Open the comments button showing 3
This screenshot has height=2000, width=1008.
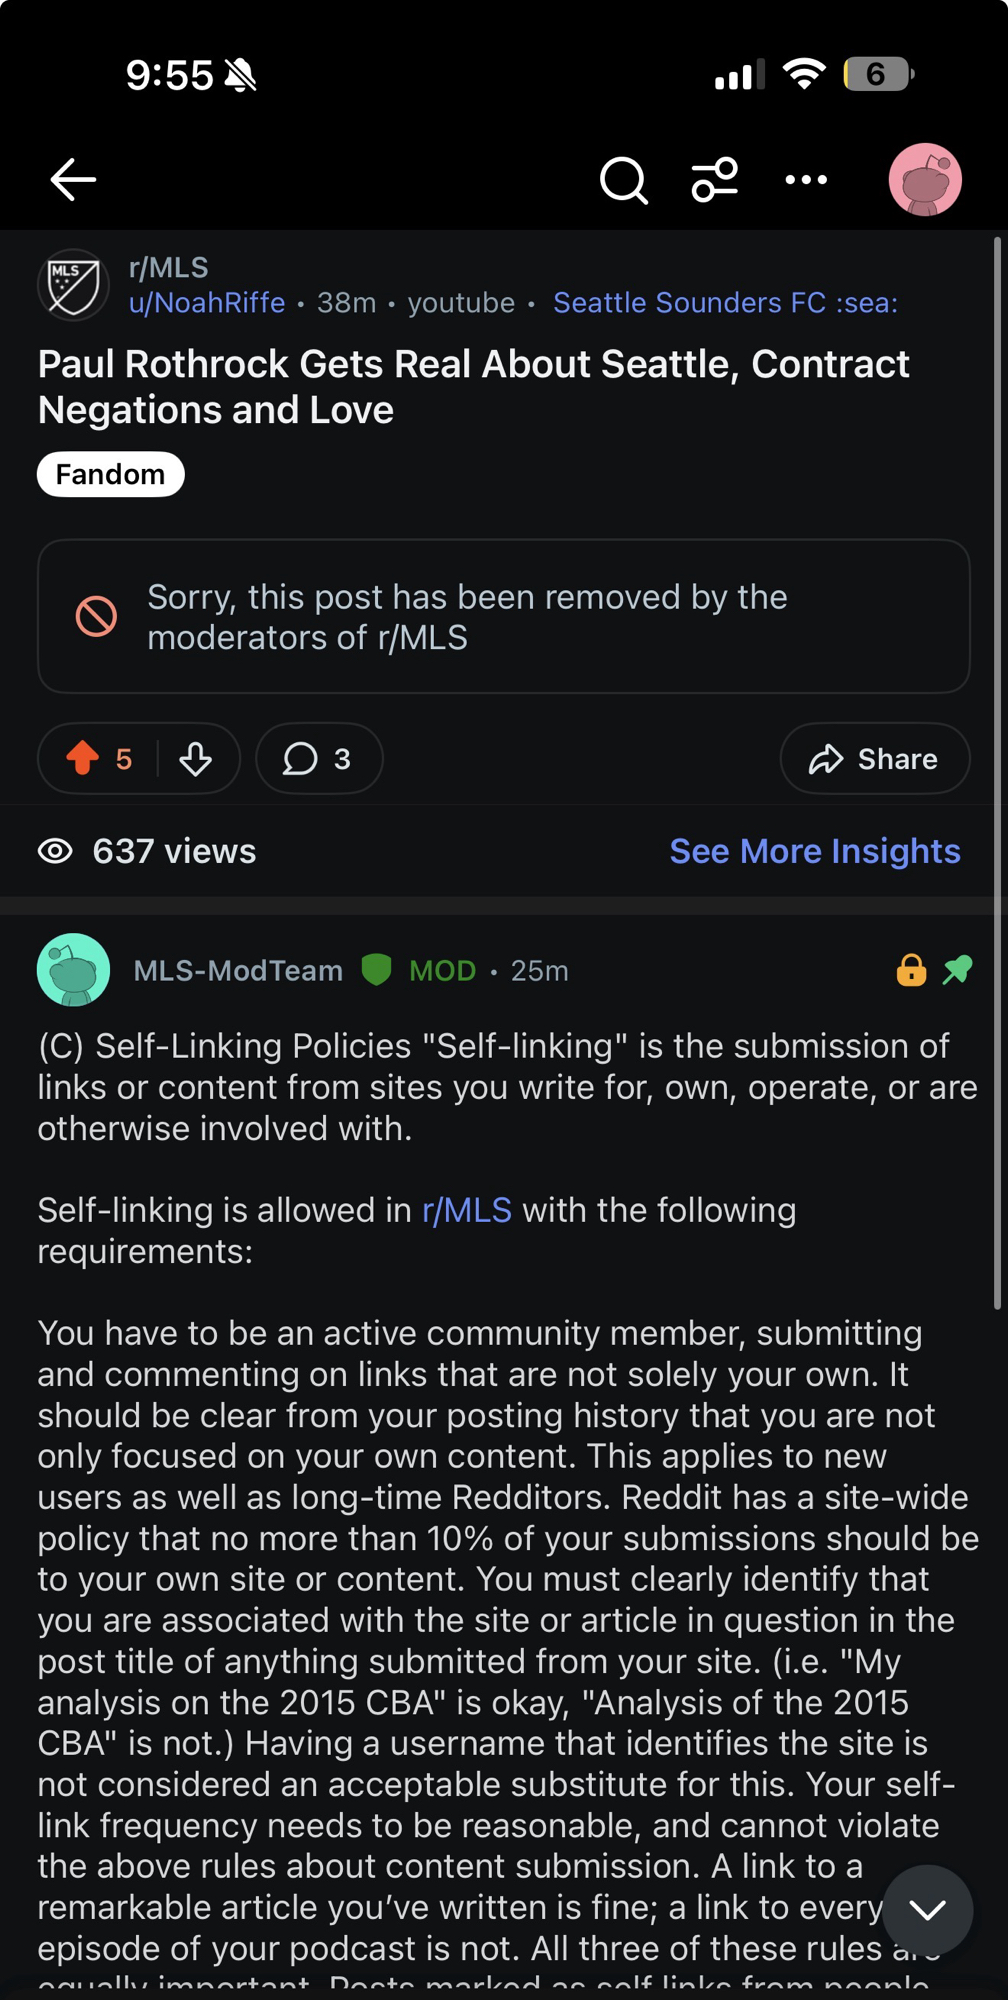318,759
